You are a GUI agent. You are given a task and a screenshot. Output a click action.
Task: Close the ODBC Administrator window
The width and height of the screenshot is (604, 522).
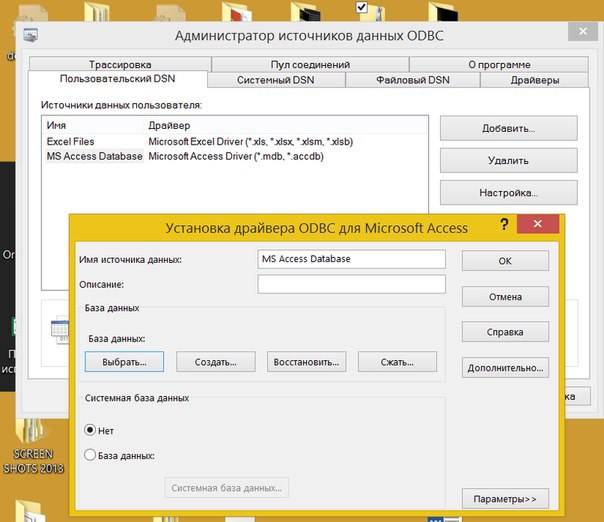point(583,31)
